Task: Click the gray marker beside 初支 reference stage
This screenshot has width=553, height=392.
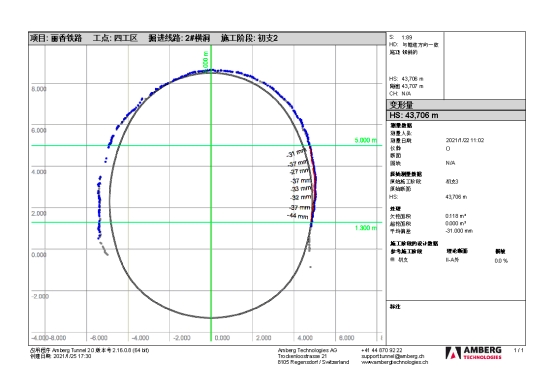Action: click(x=392, y=260)
